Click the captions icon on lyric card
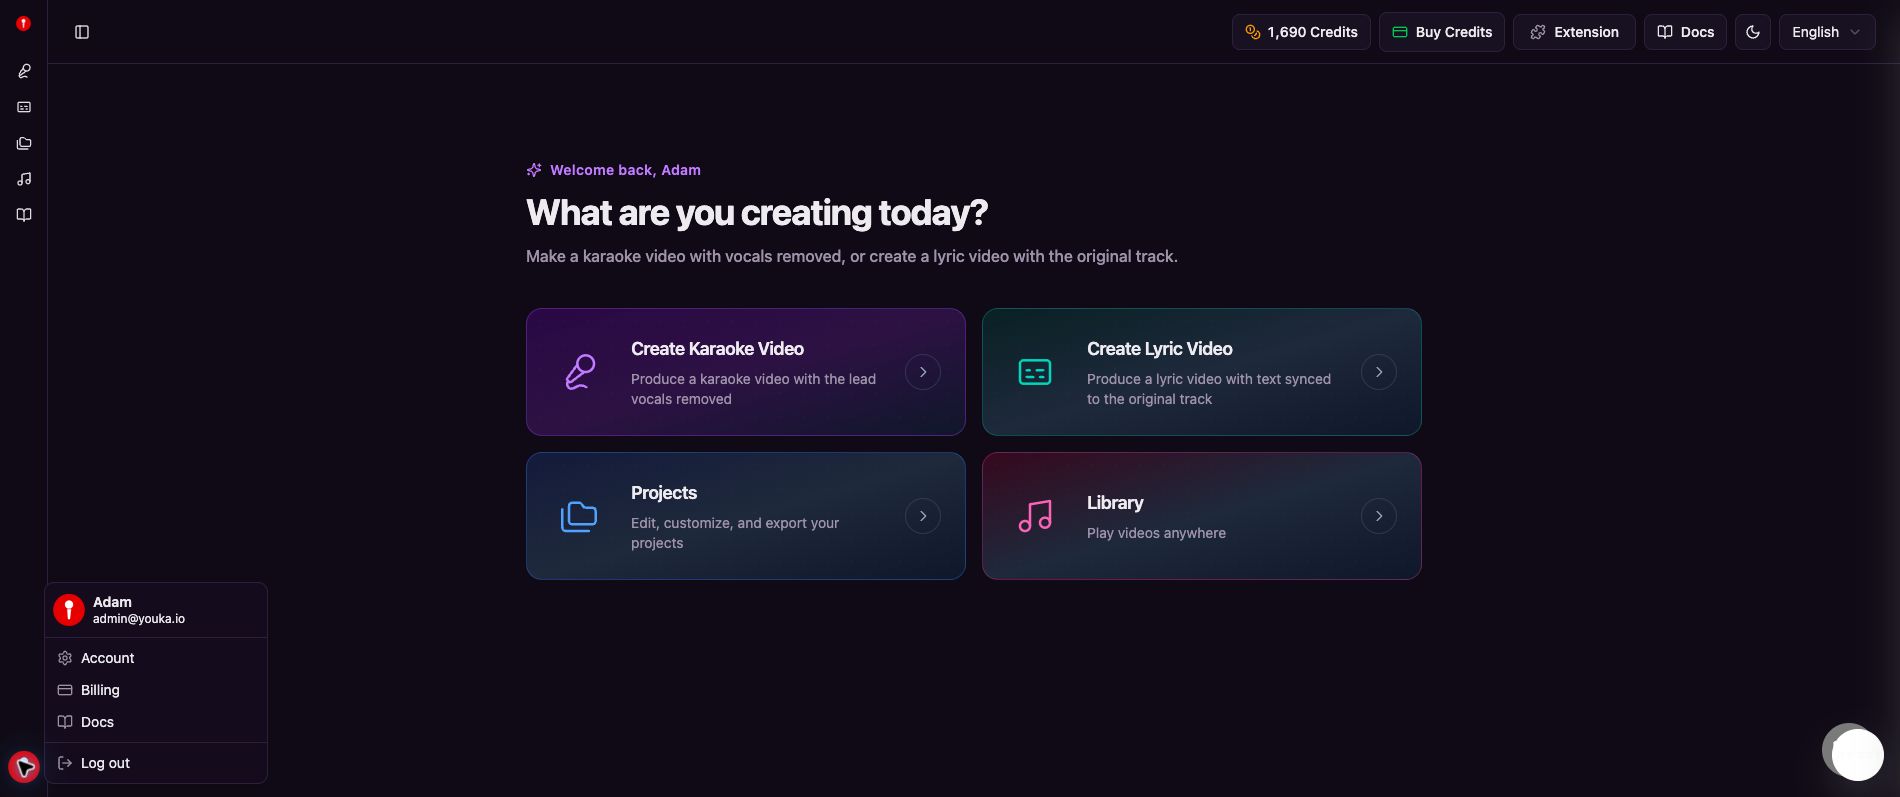 [x=1034, y=372]
